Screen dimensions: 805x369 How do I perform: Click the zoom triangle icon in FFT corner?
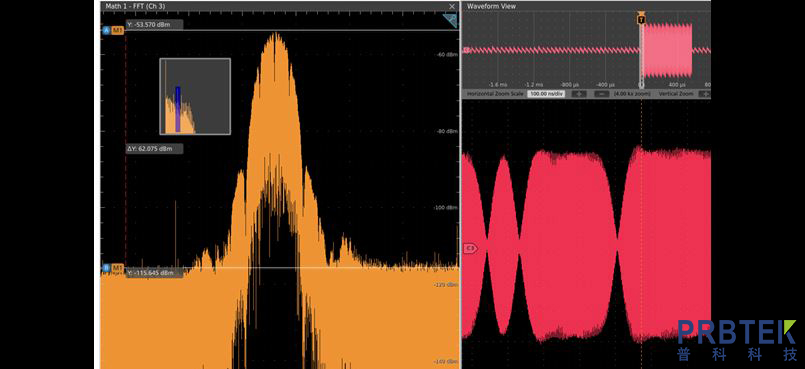click(x=450, y=20)
